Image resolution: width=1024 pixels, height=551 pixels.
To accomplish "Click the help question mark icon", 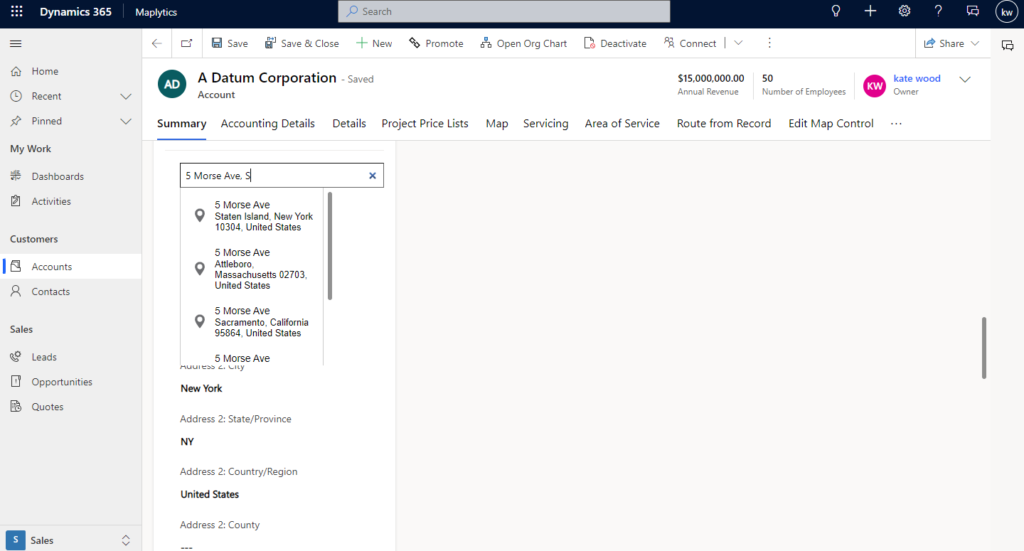I will pos(938,11).
